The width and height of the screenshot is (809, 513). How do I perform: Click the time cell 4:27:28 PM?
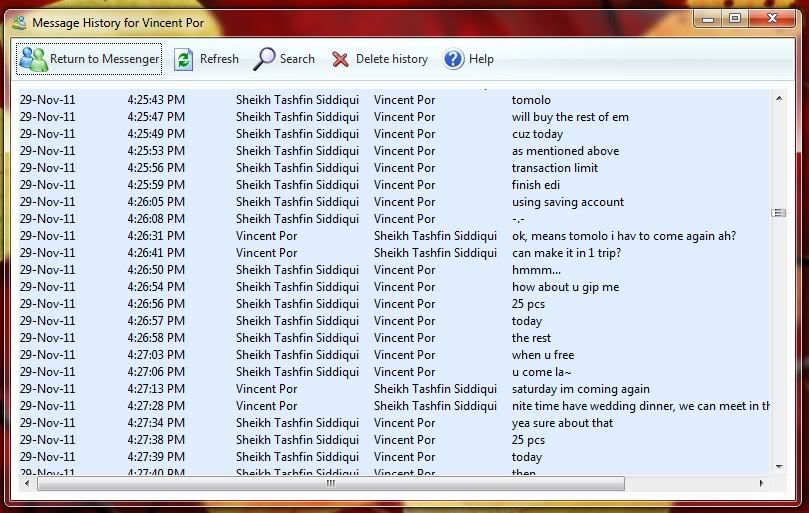[x=156, y=406]
